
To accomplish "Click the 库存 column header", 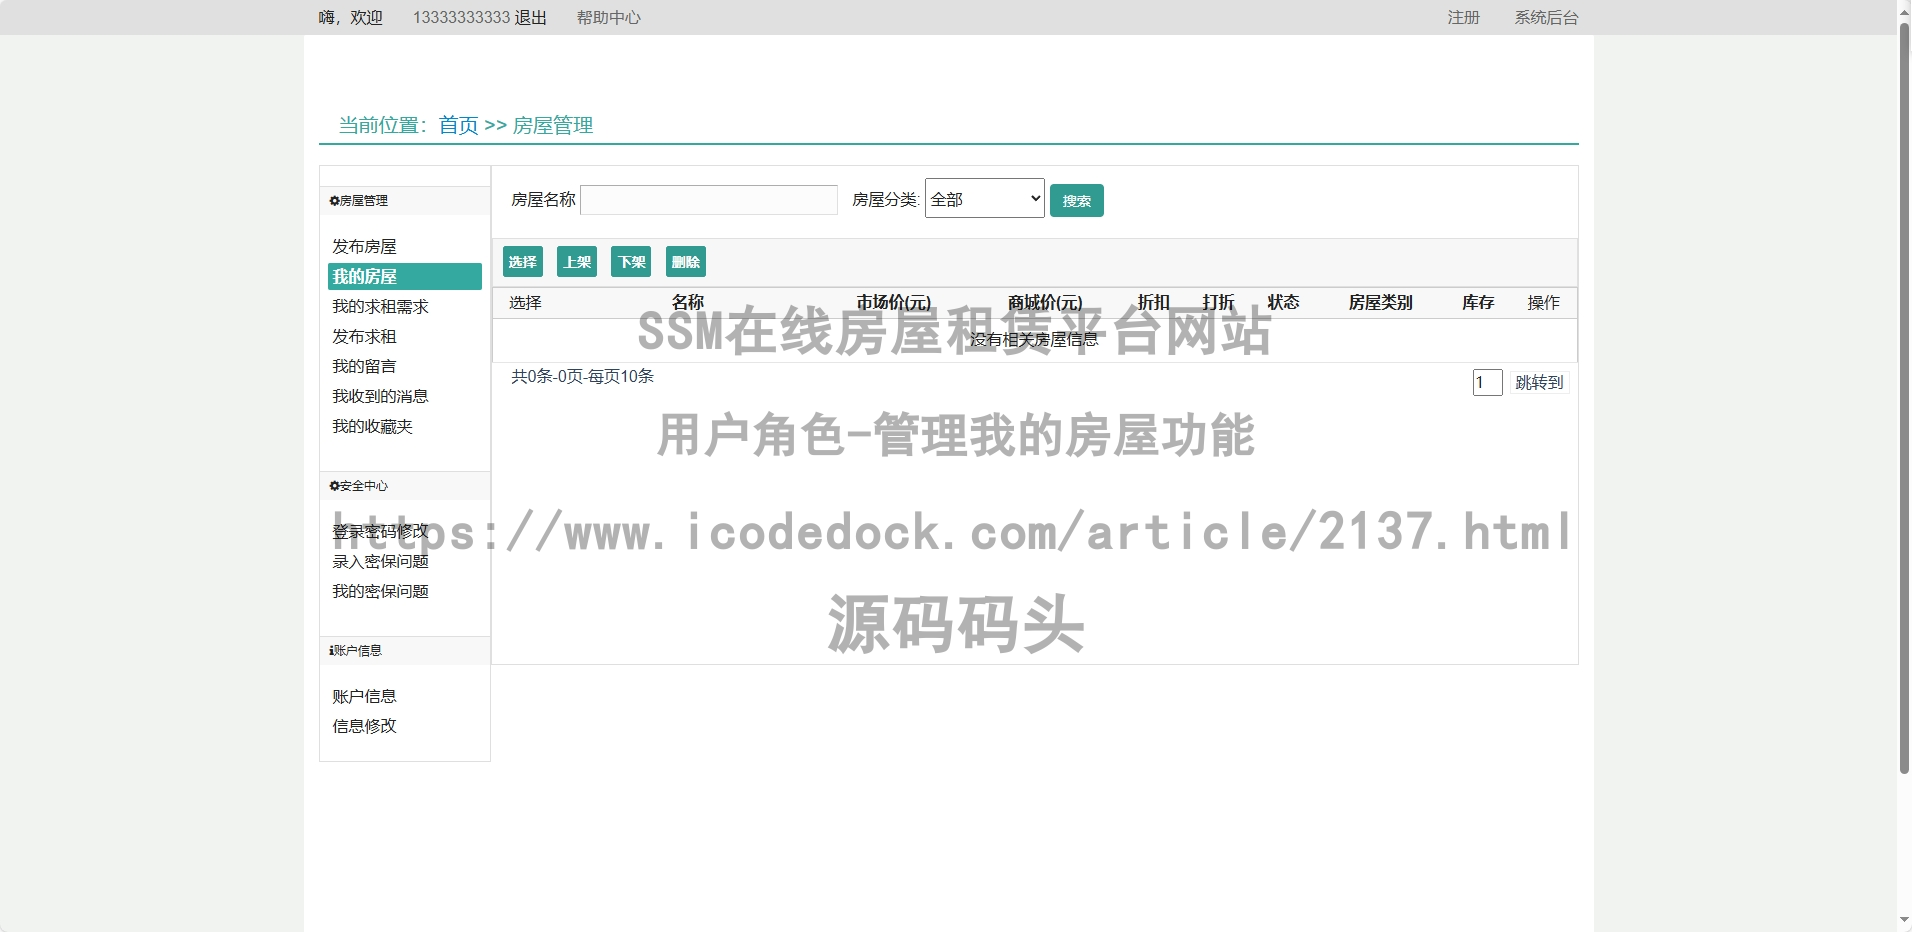I will [x=1478, y=302].
